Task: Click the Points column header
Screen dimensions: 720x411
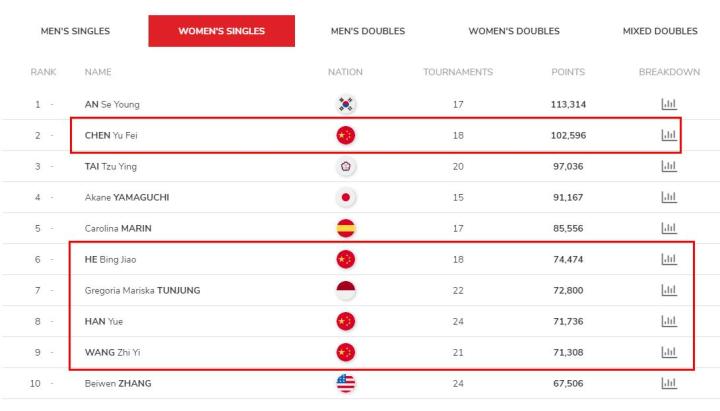Action: tap(568, 72)
